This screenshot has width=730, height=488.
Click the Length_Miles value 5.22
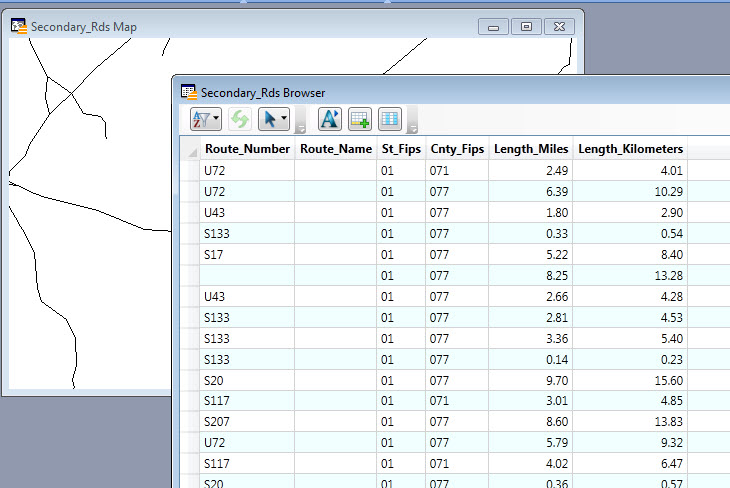pos(531,254)
